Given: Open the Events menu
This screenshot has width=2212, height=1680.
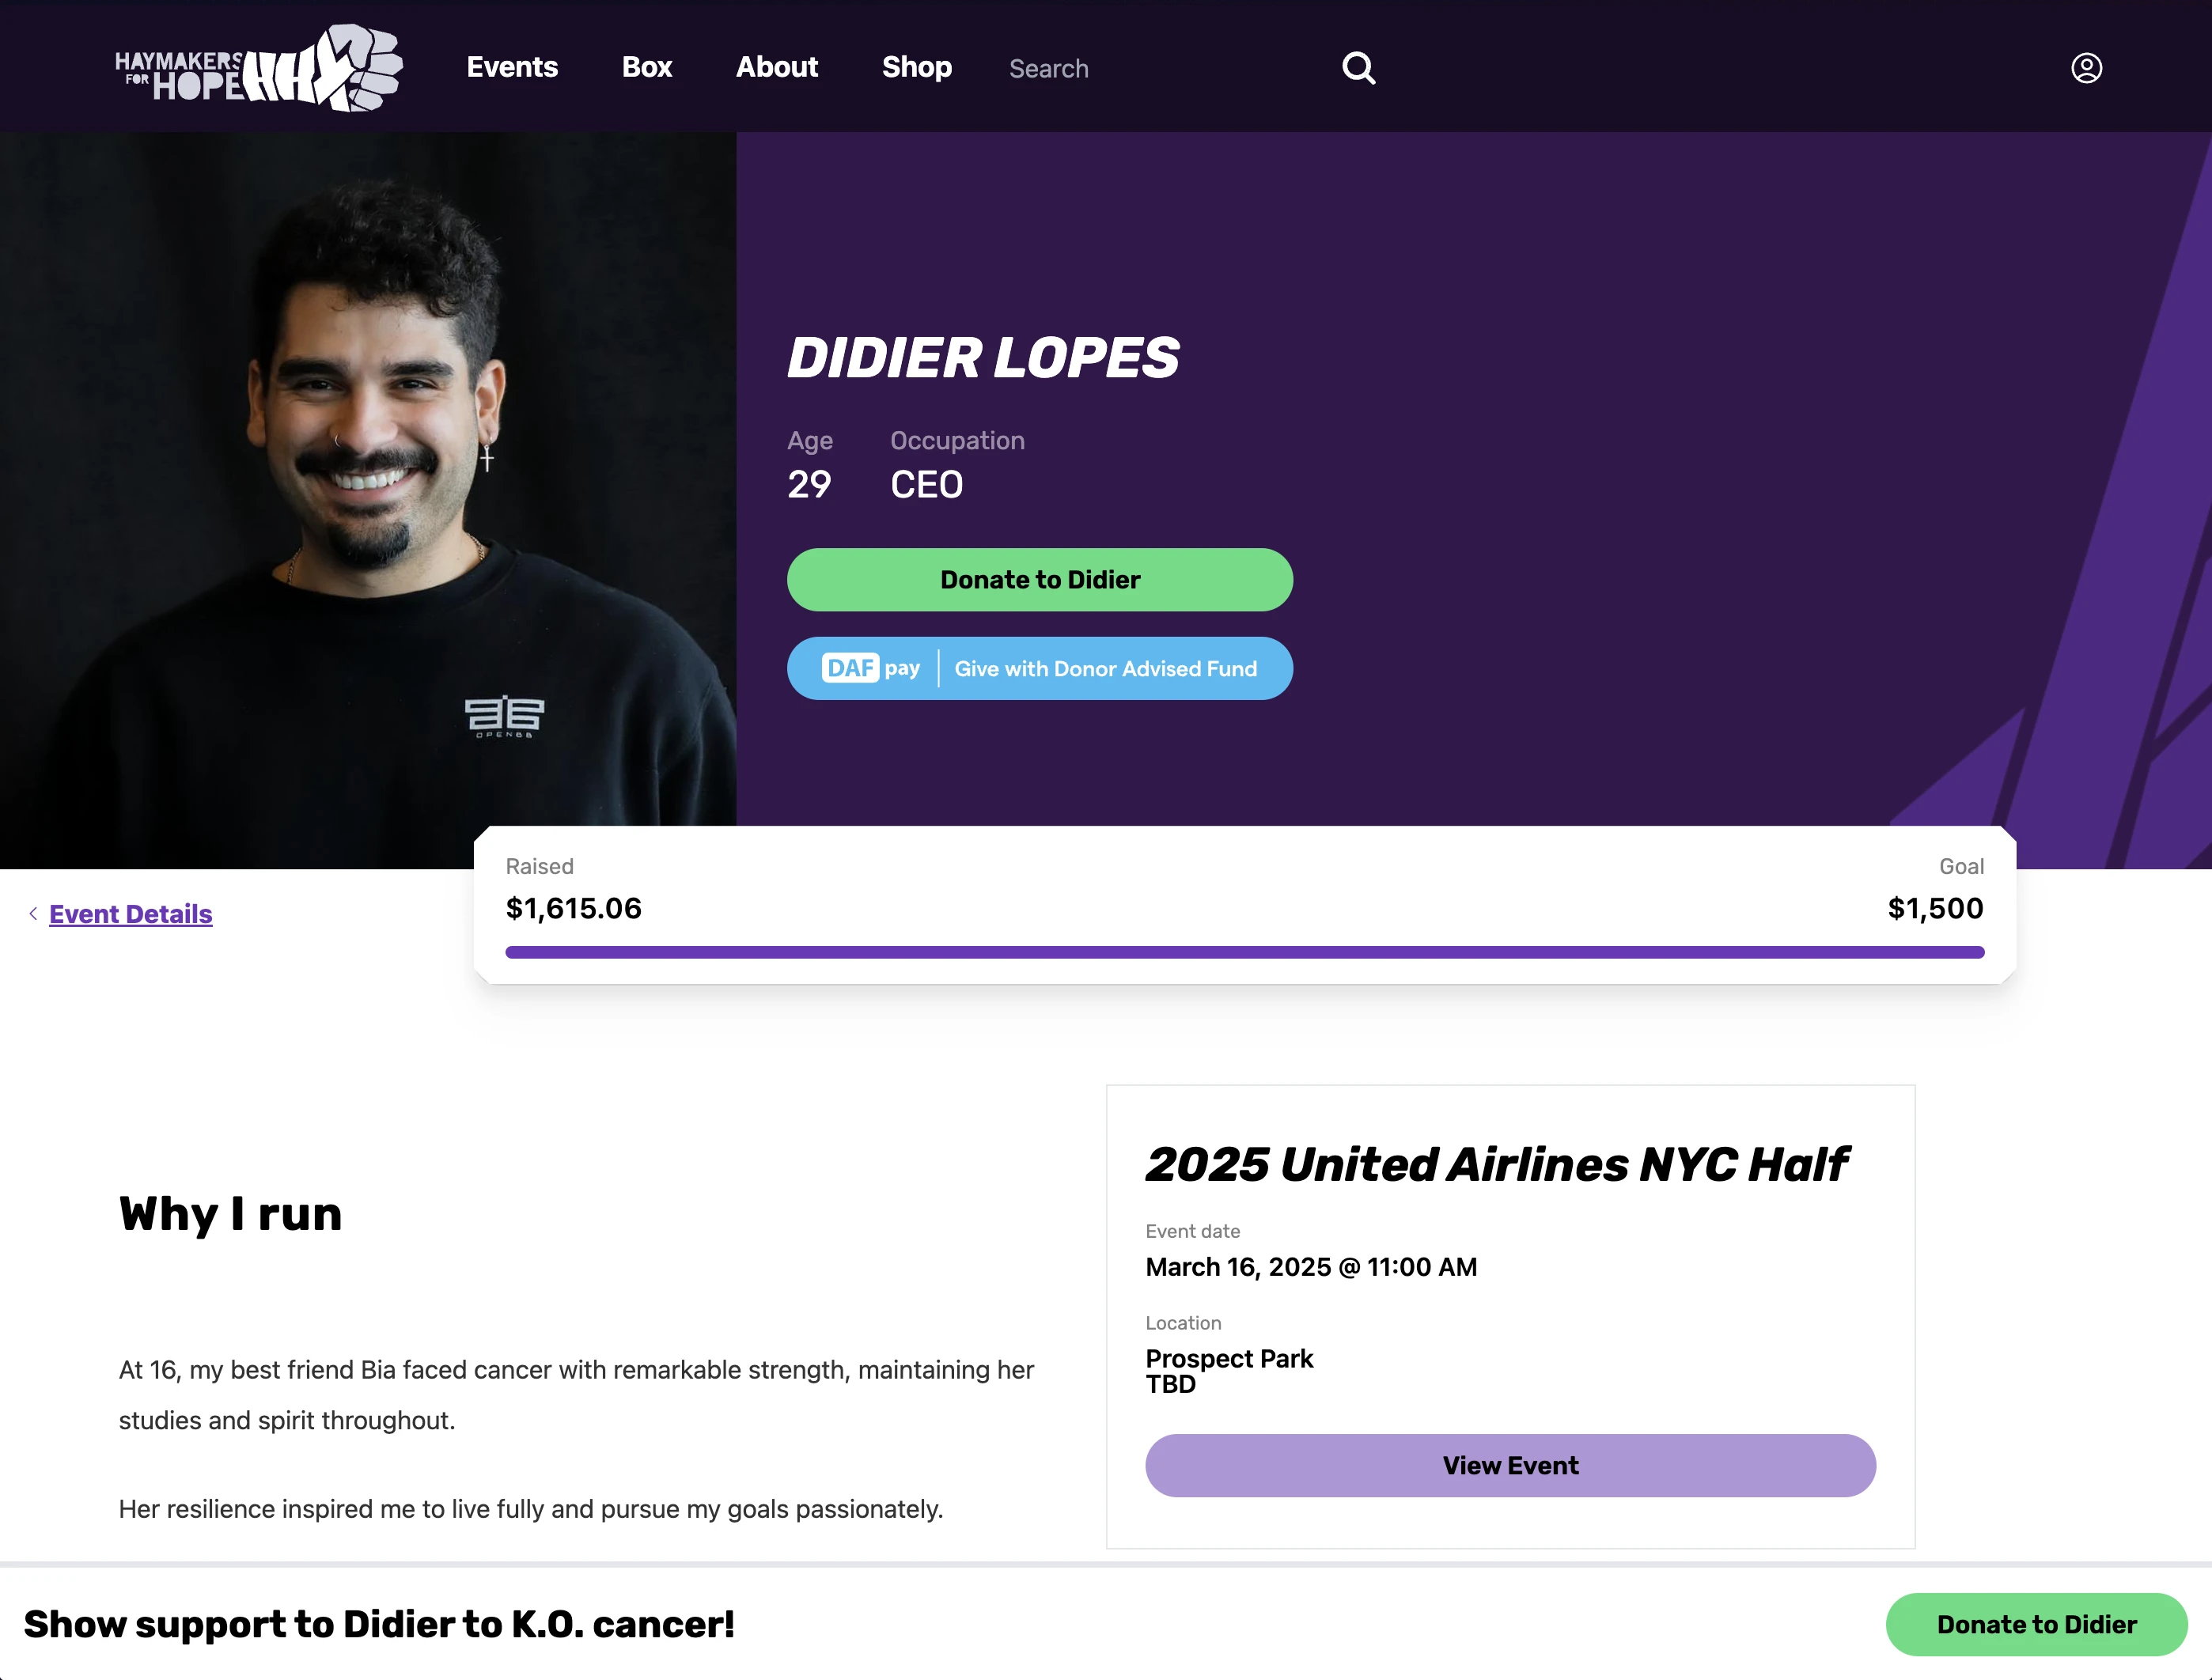Looking at the screenshot, I should click(x=512, y=67).
